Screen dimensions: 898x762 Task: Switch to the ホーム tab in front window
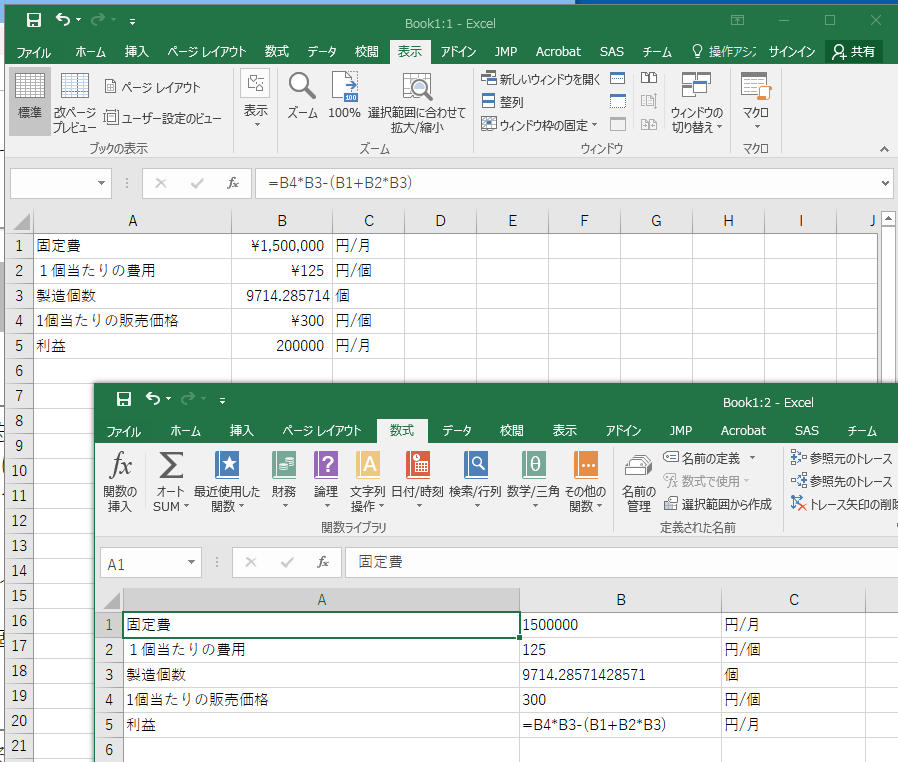pyautogui.click(x=186, y=431)
